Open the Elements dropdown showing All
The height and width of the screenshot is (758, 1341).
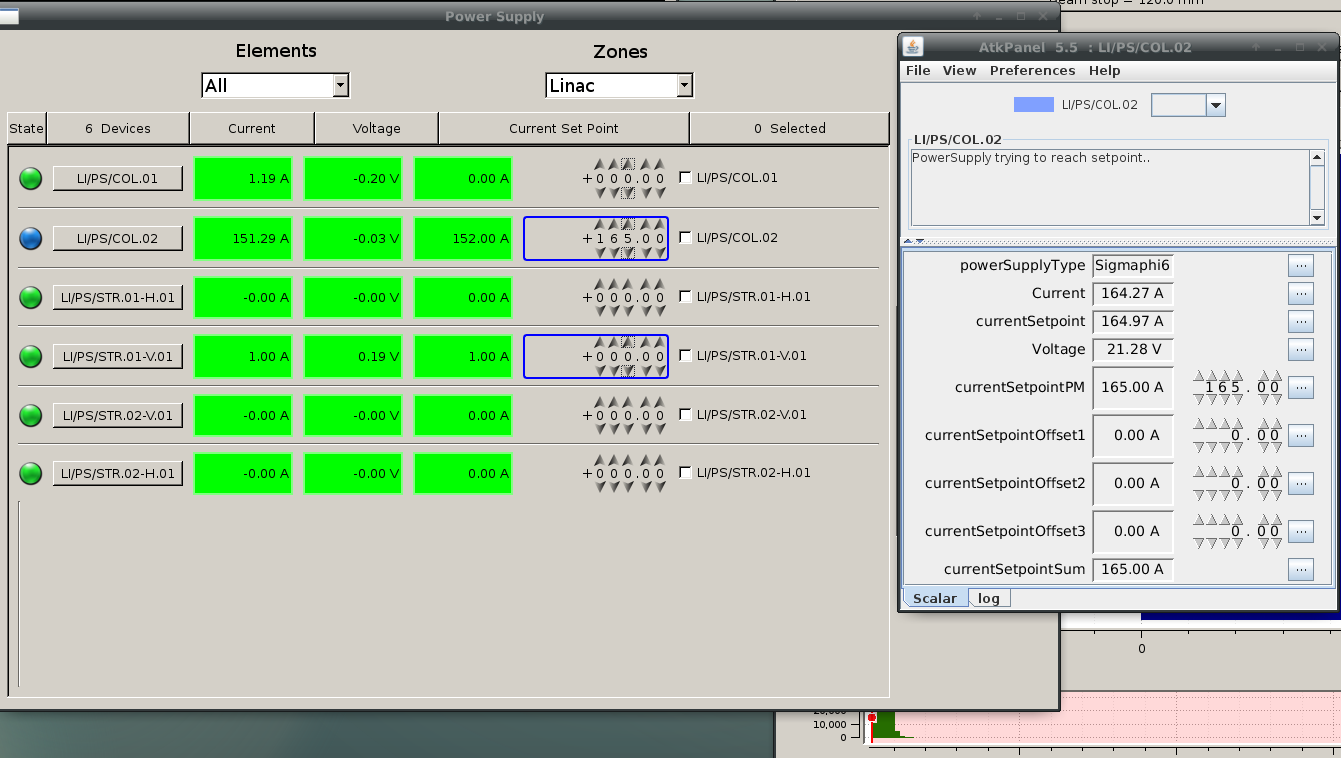pos(275,86)
